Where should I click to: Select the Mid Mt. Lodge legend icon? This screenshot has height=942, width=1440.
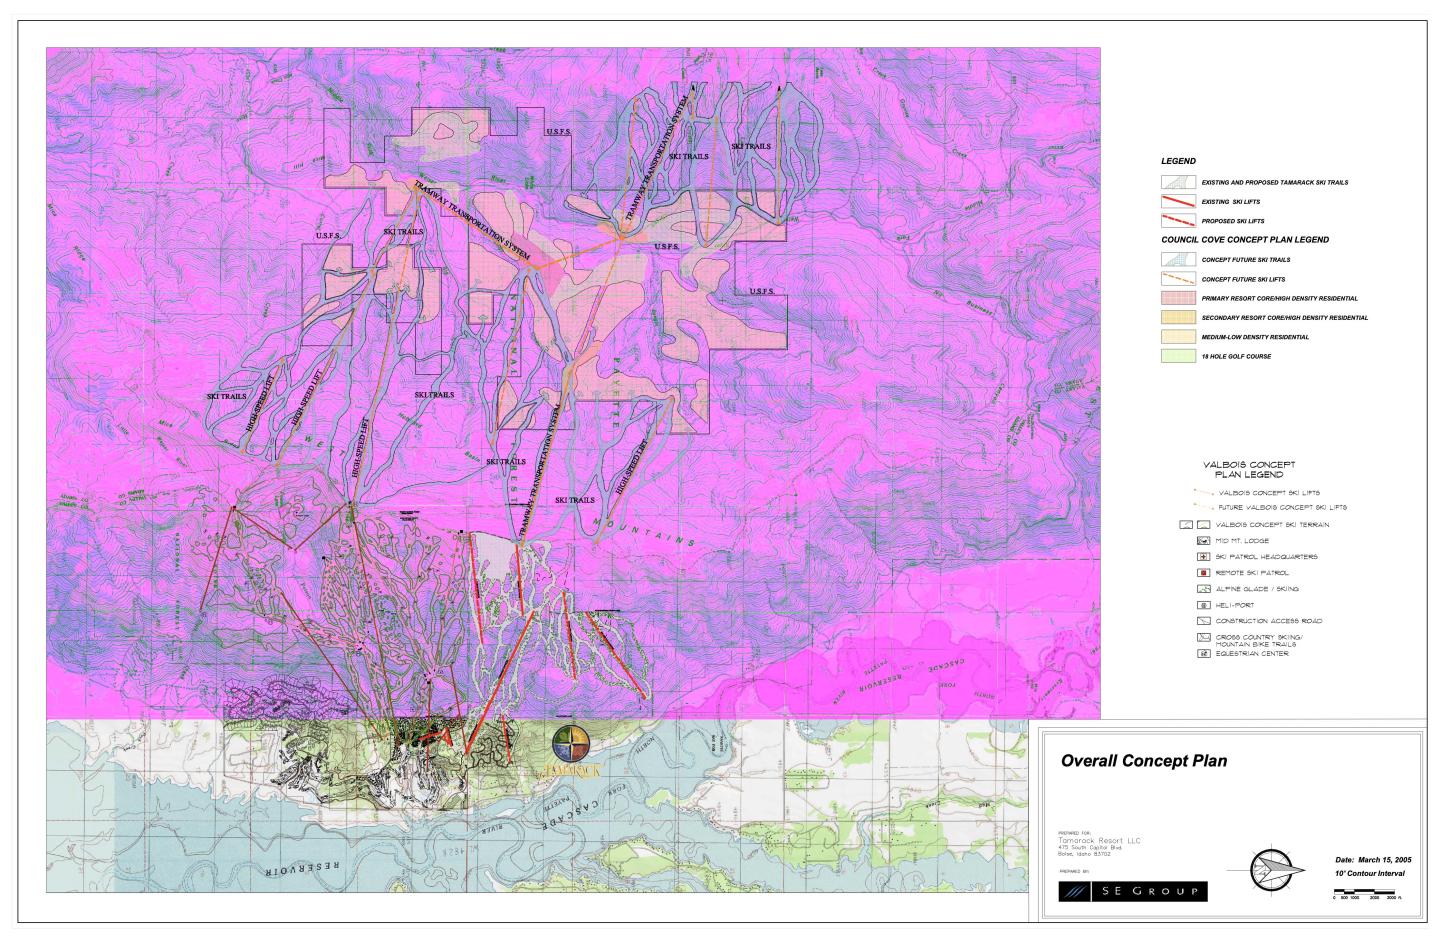(1204, 541)
